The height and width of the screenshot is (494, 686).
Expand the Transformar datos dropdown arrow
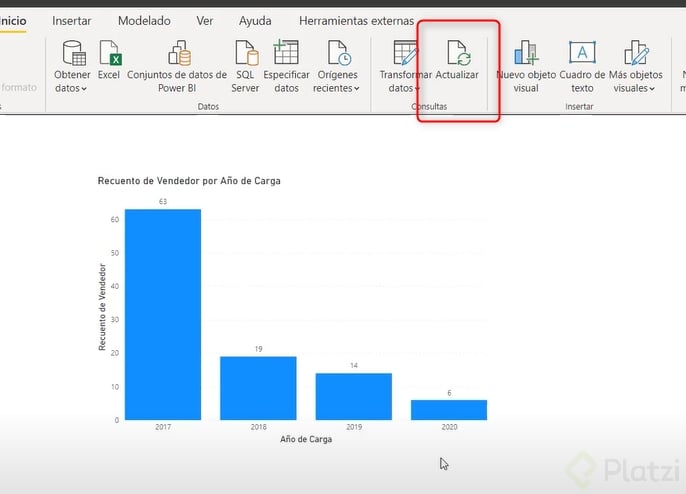click(x=417, y=89)
